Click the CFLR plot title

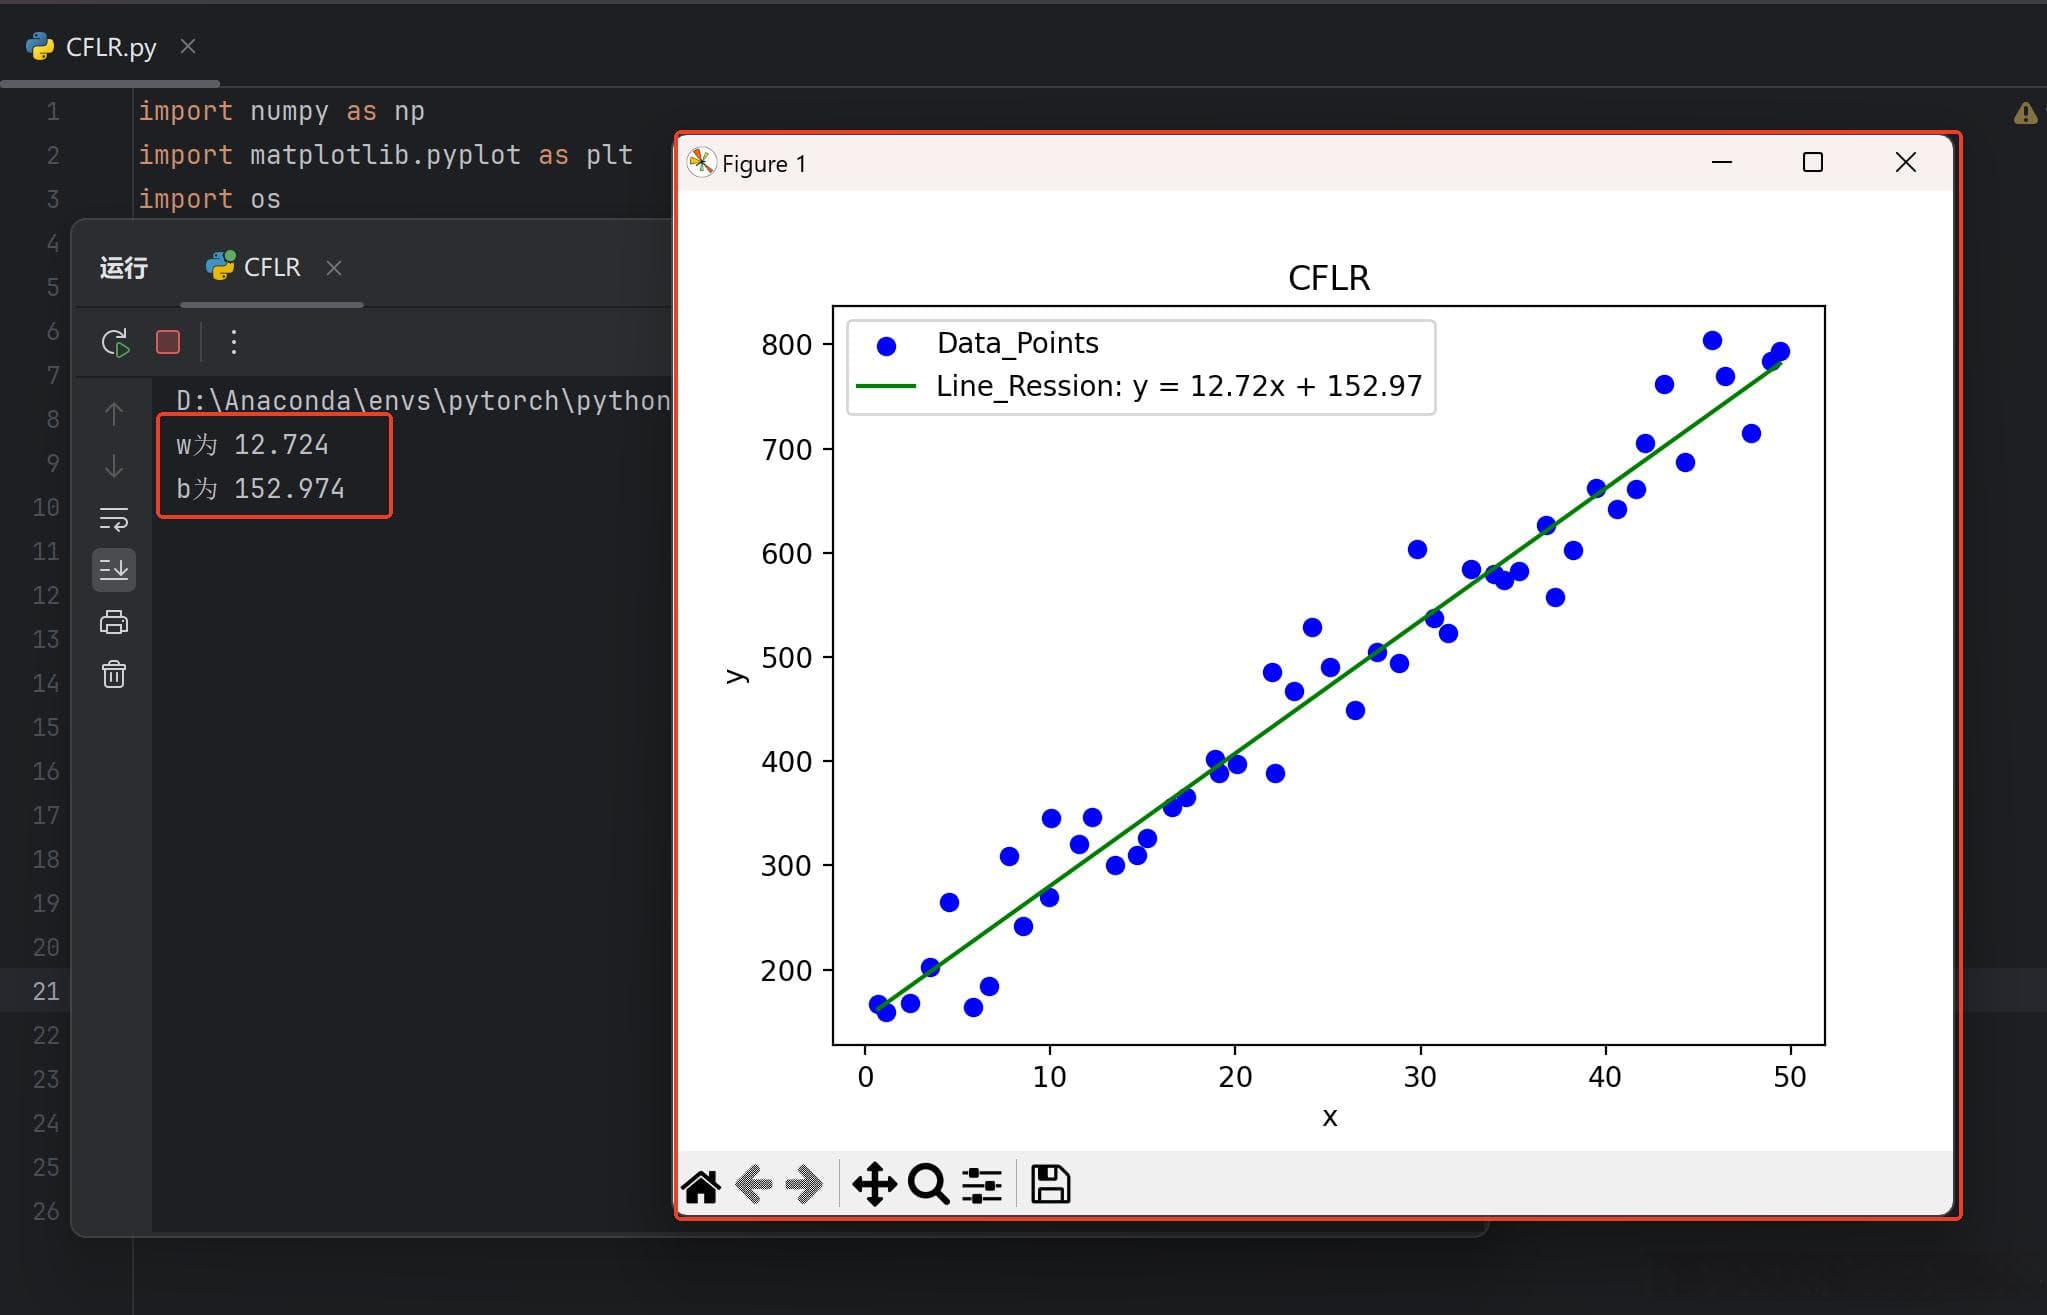(1328, 278)
